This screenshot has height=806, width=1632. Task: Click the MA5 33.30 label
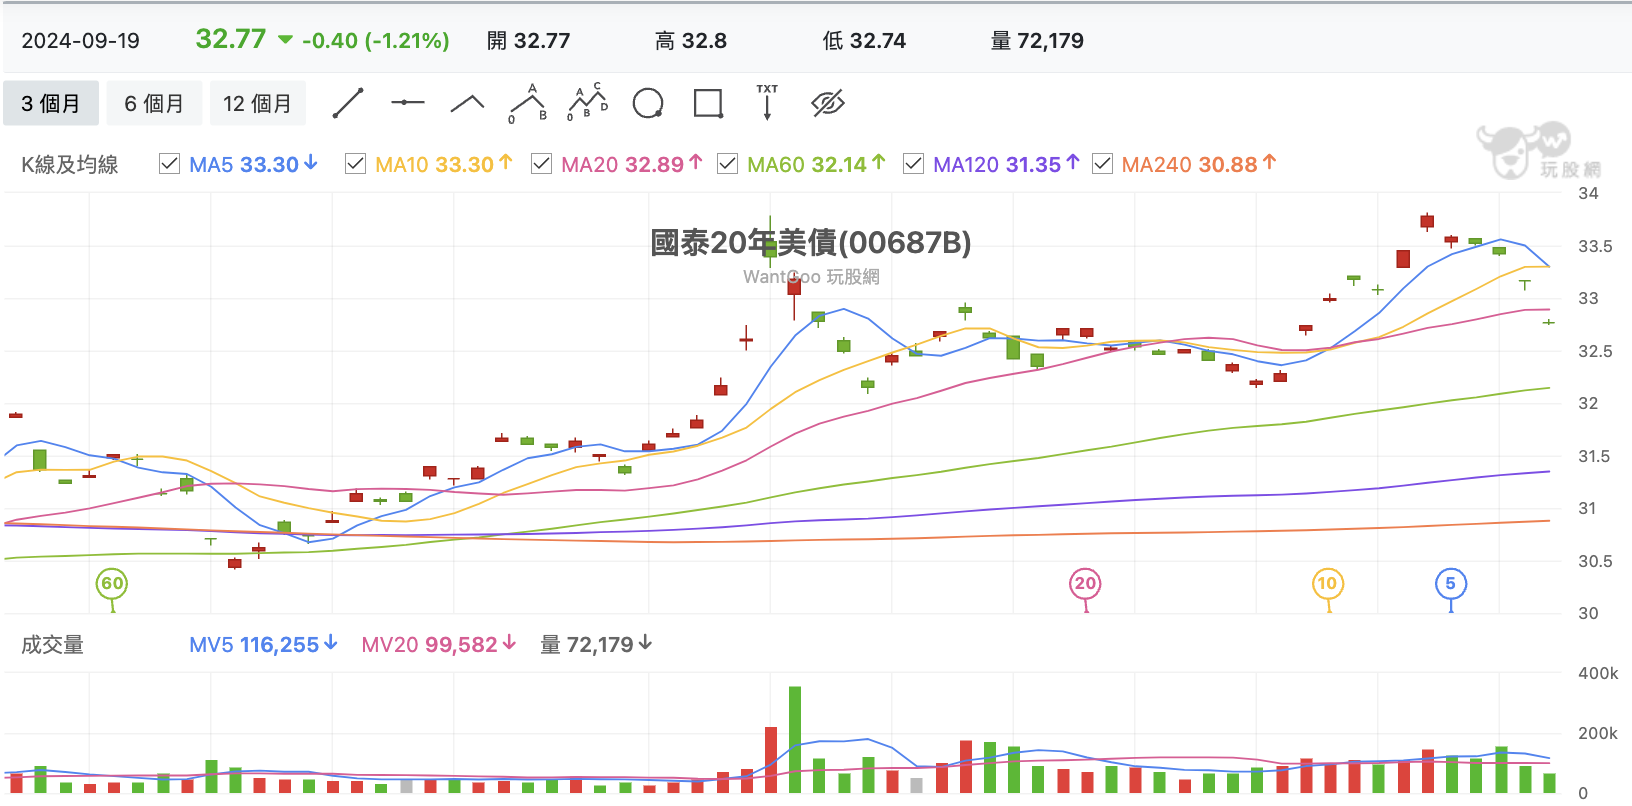253,164
